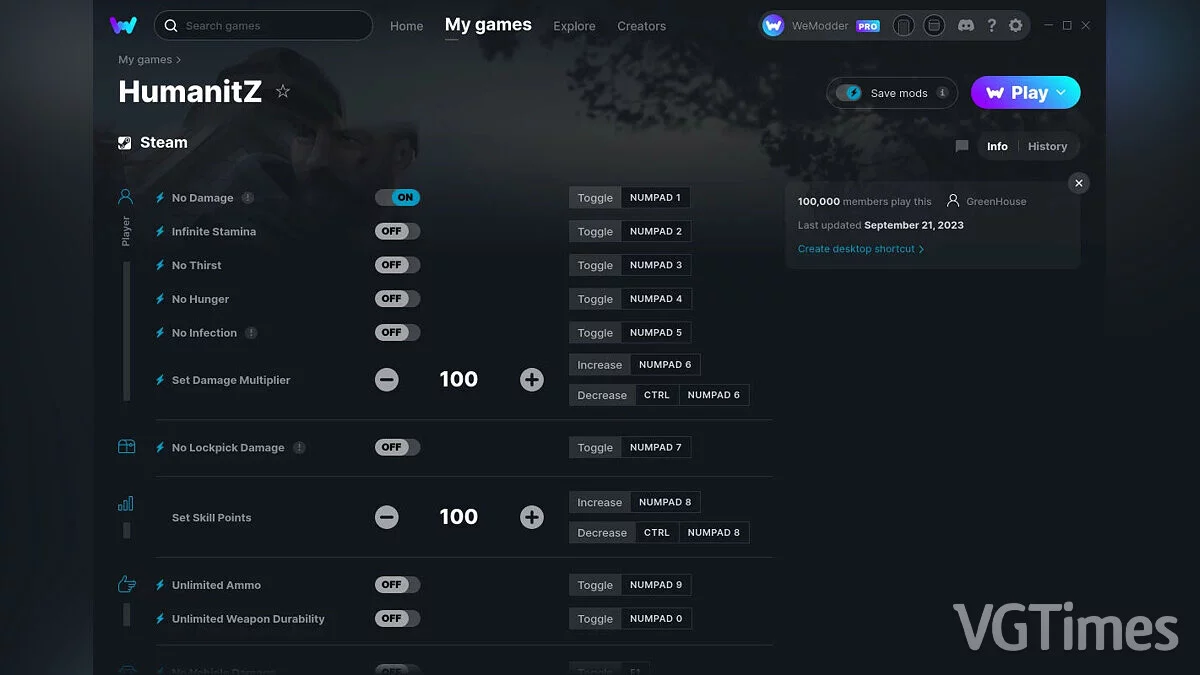Click the GreenHouse author user icon
The width and height of the screenshot is (1200, 675).
click(x=953, y=201)
